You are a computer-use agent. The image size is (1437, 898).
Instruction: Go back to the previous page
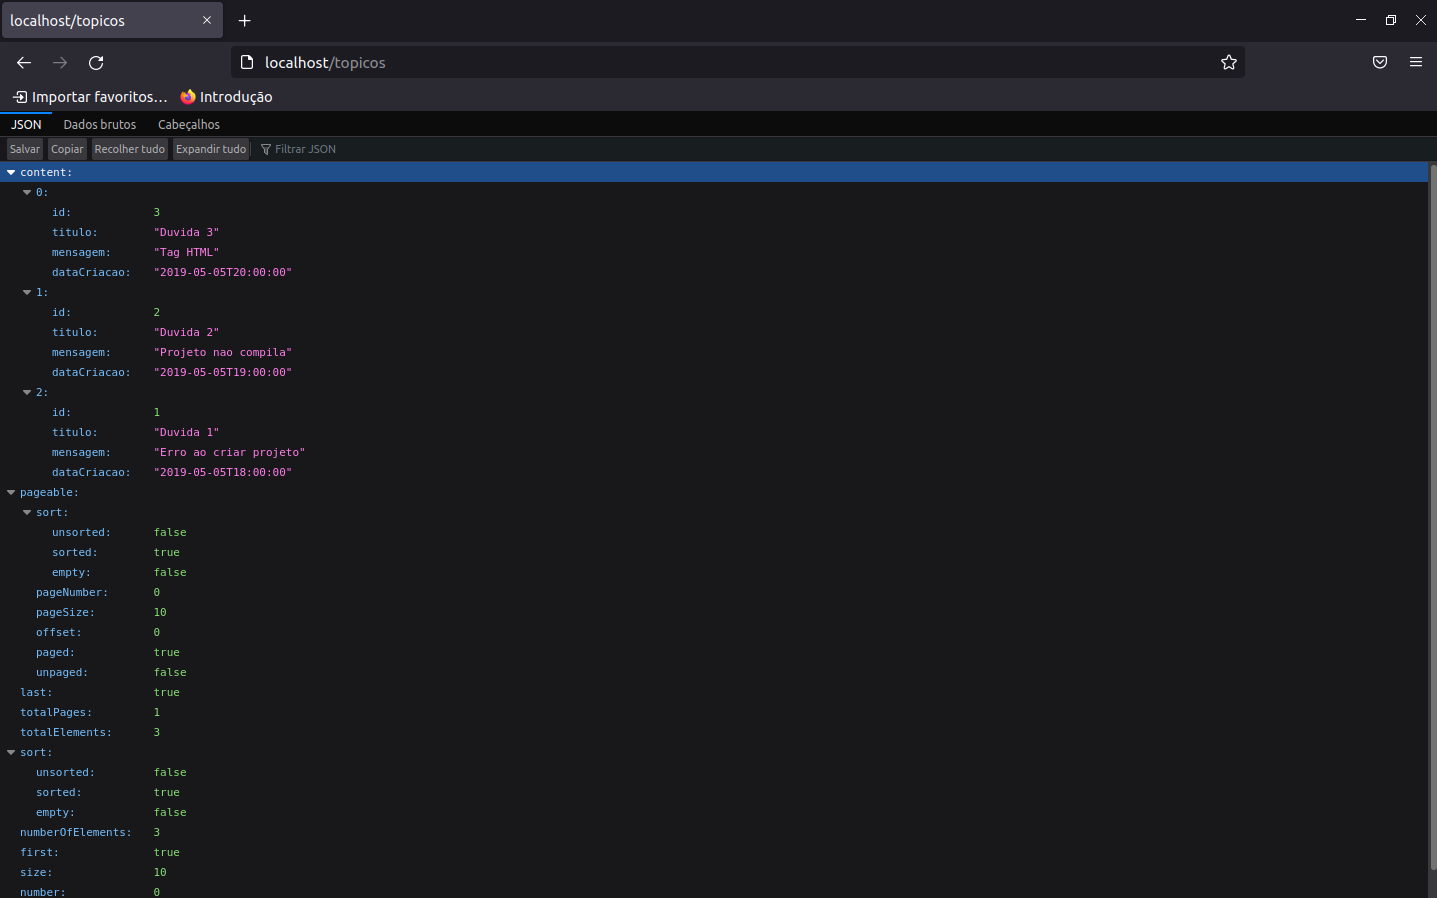click(x=24, y=62)
